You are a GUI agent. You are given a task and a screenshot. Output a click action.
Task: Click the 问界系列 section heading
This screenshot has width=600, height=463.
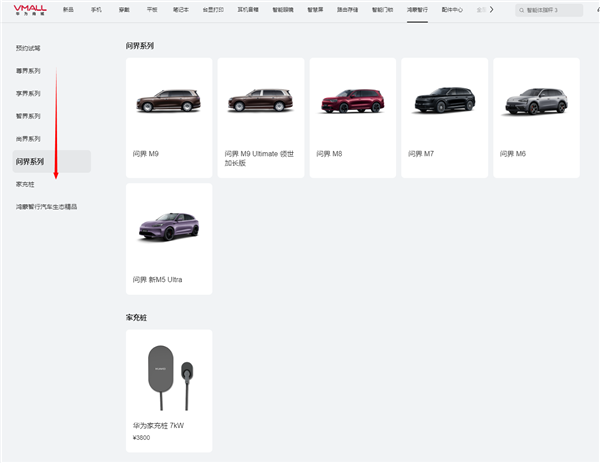pos(140,46)
